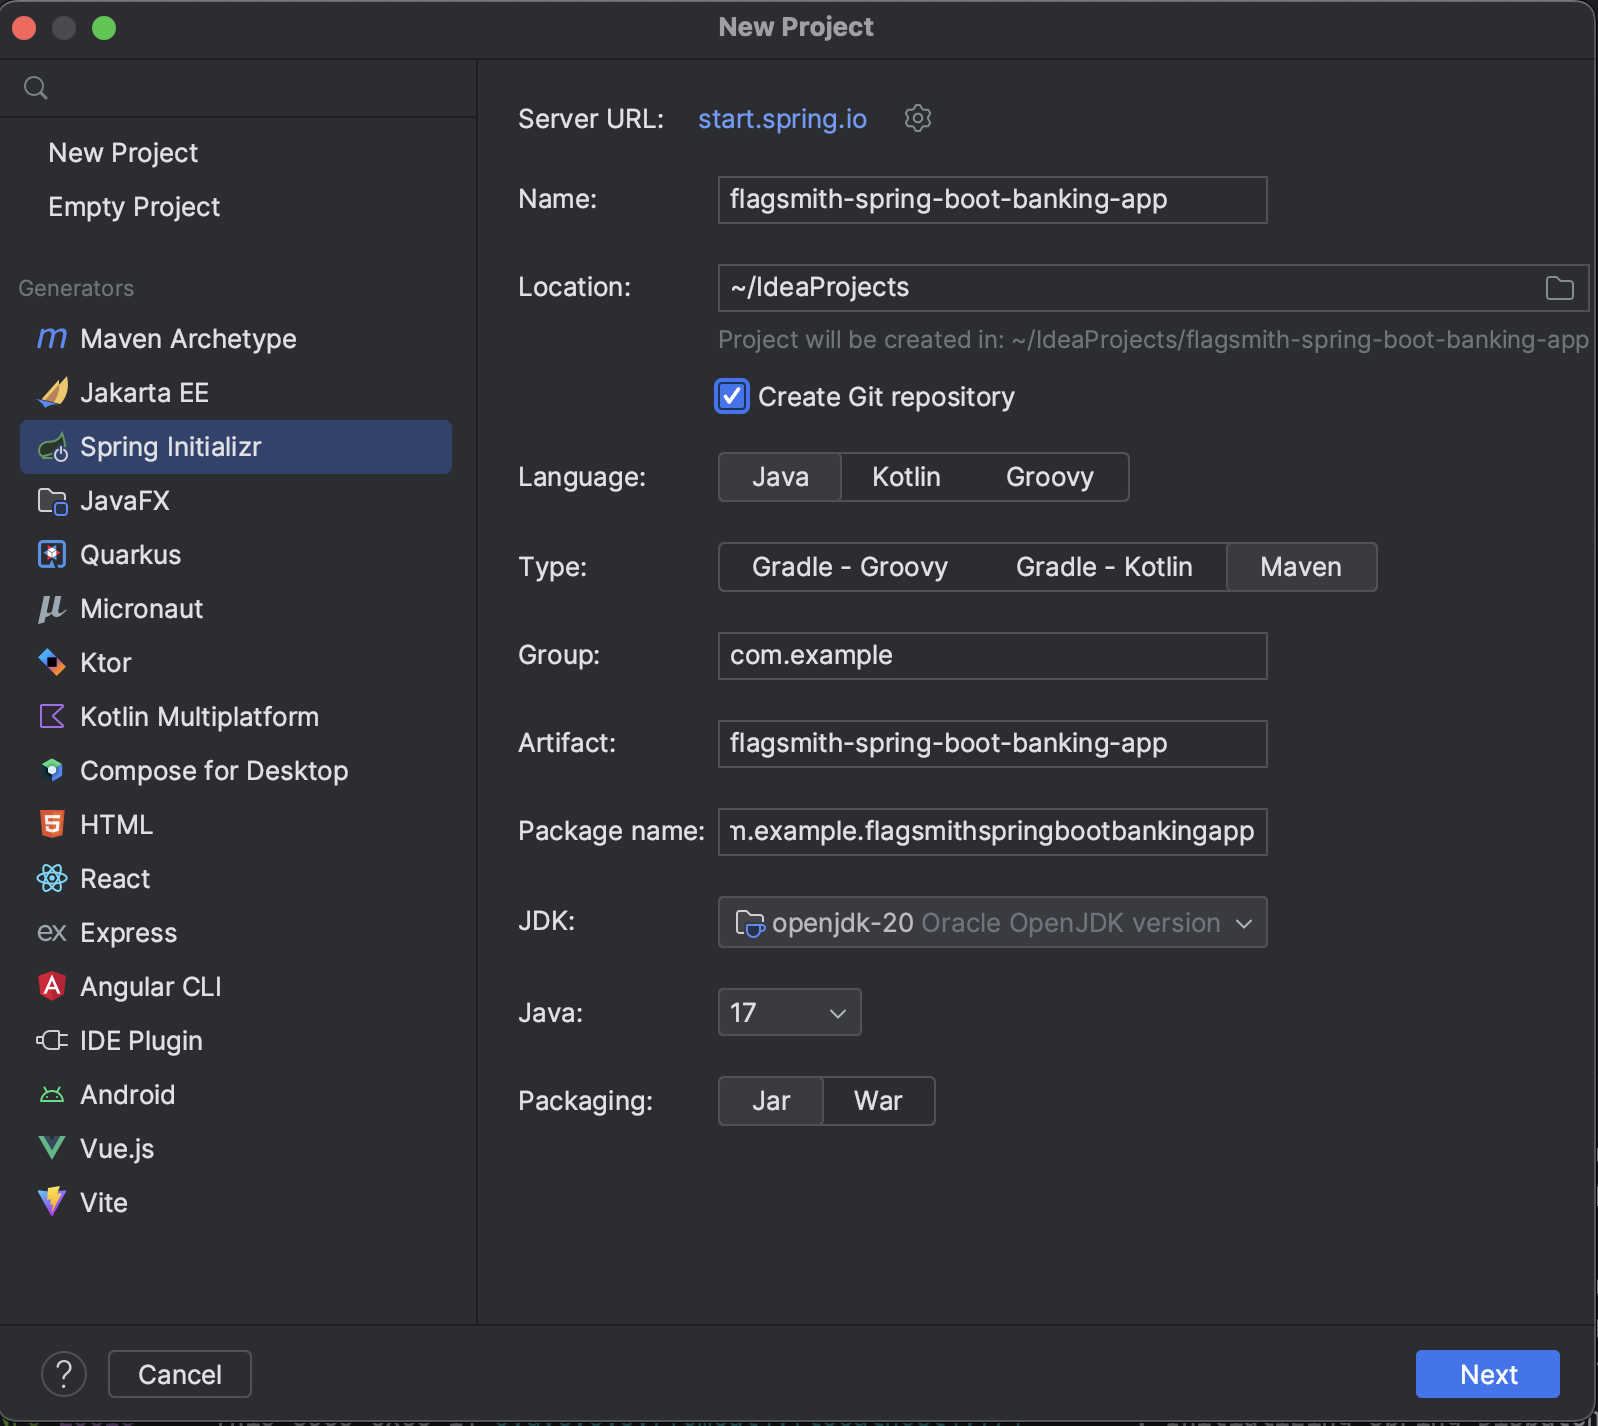This screenshot has height=1426, width=1598.
Task: Select Kotlin Multiplatform generator label
Action: [x=199, y=717]
